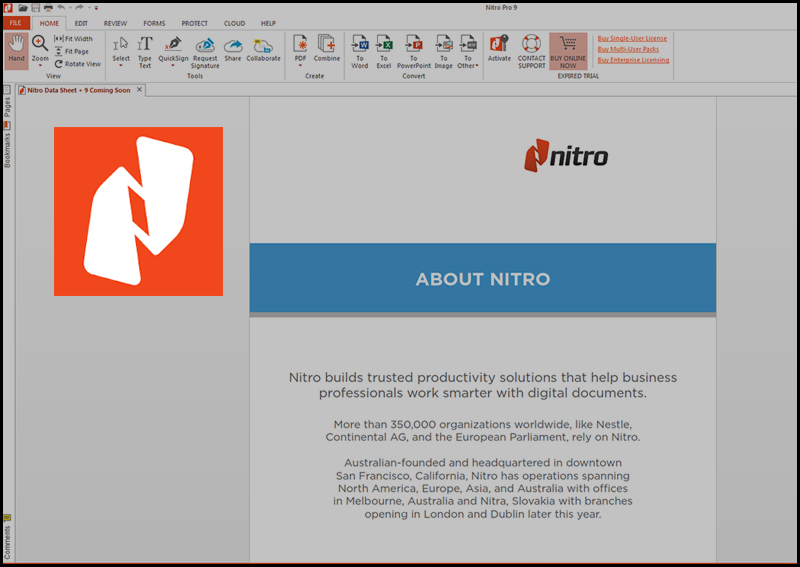Image resolution: width=800 pixels, height=567 pixels.
Task: Convert the document To Excel
Action: 384,49
